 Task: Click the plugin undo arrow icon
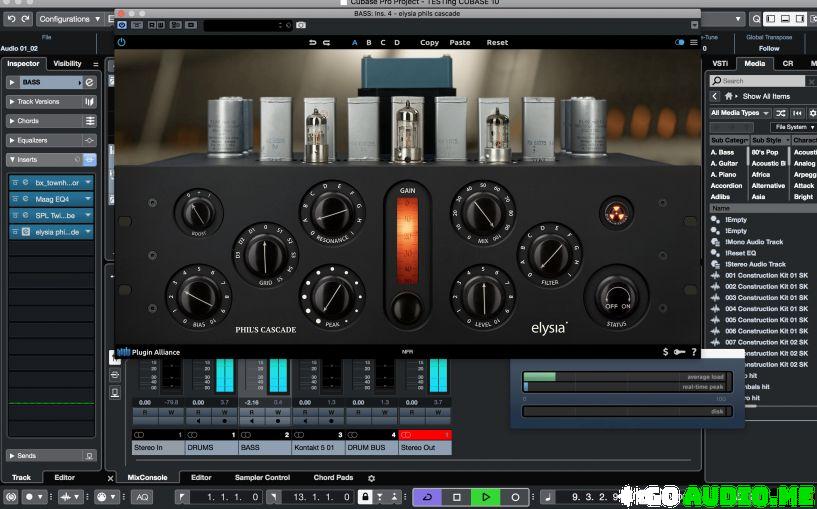(x=313, y=43)
